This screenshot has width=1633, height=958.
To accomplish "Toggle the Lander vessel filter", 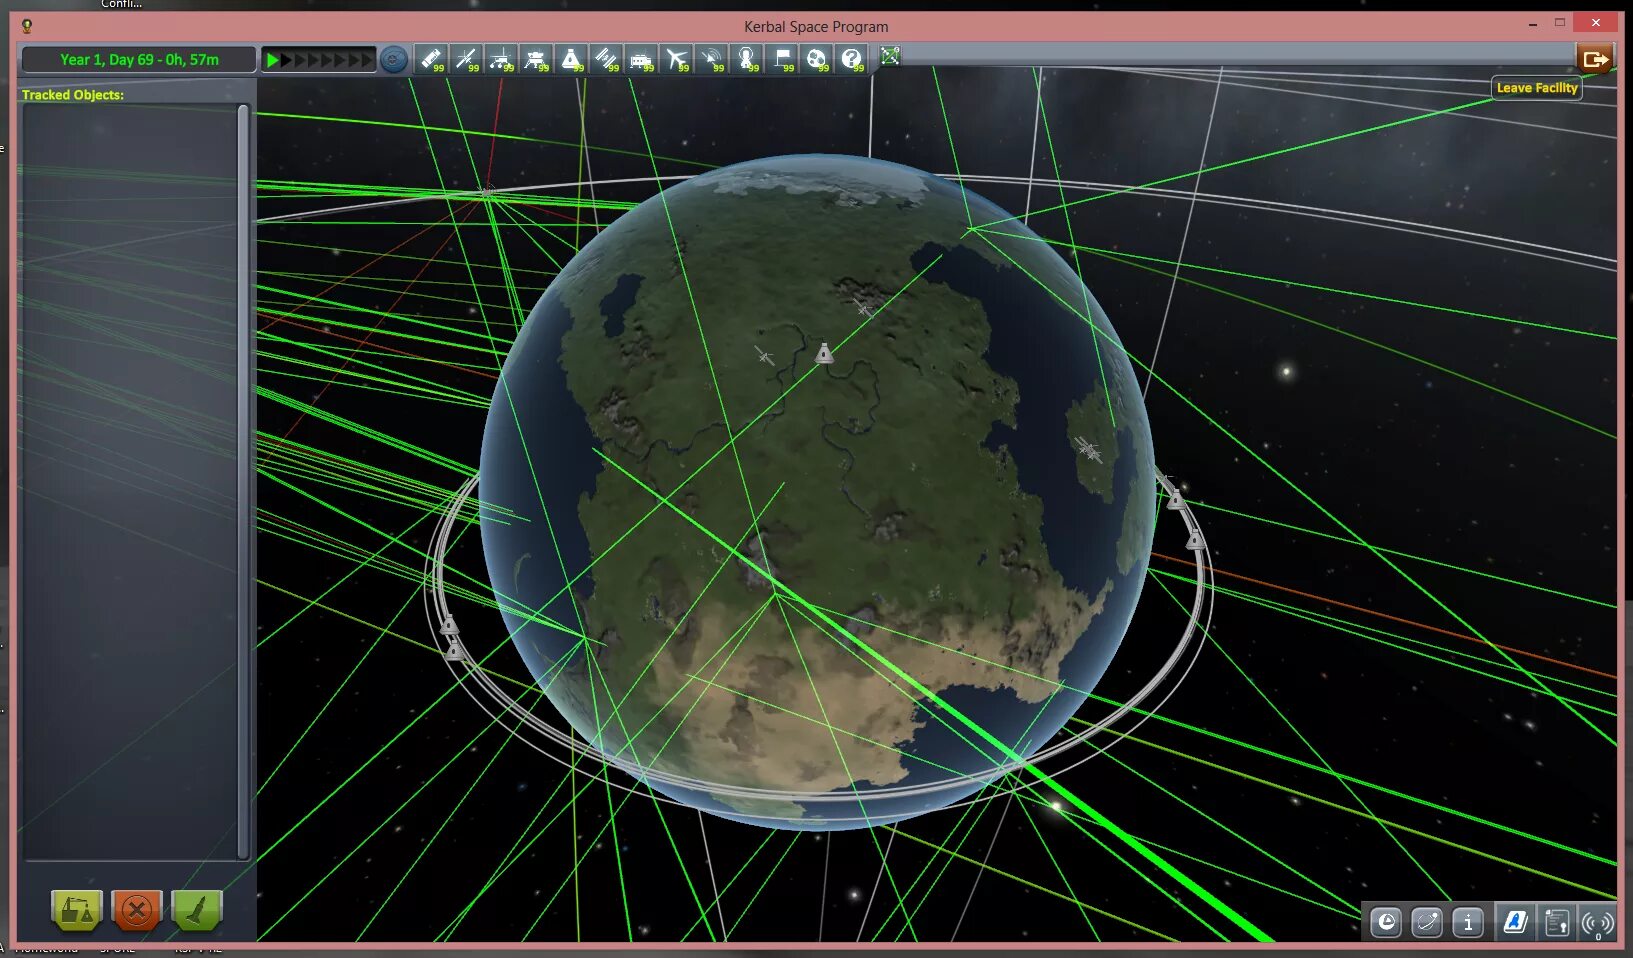I will (x=536, y=59).
